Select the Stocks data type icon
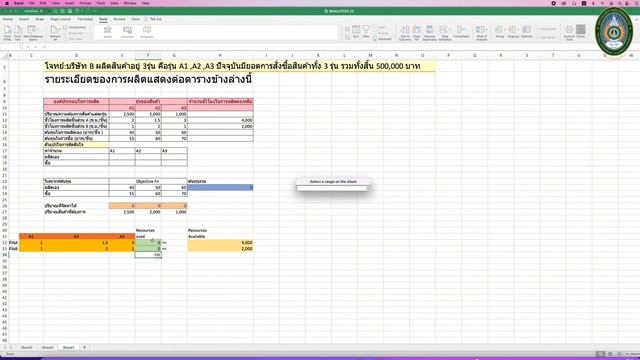 pyautogui.click(x=107, y=31)
